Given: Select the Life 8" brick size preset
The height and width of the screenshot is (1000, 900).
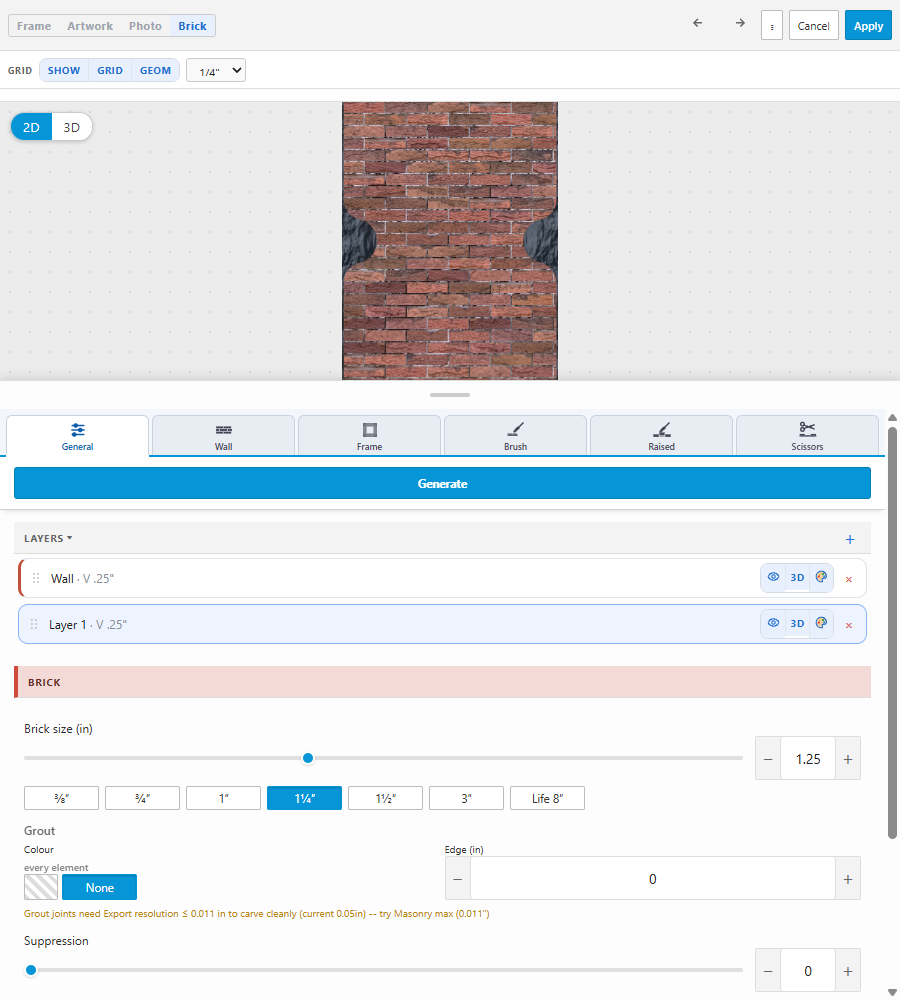Looking at the screenshot, I should (547, 798).
